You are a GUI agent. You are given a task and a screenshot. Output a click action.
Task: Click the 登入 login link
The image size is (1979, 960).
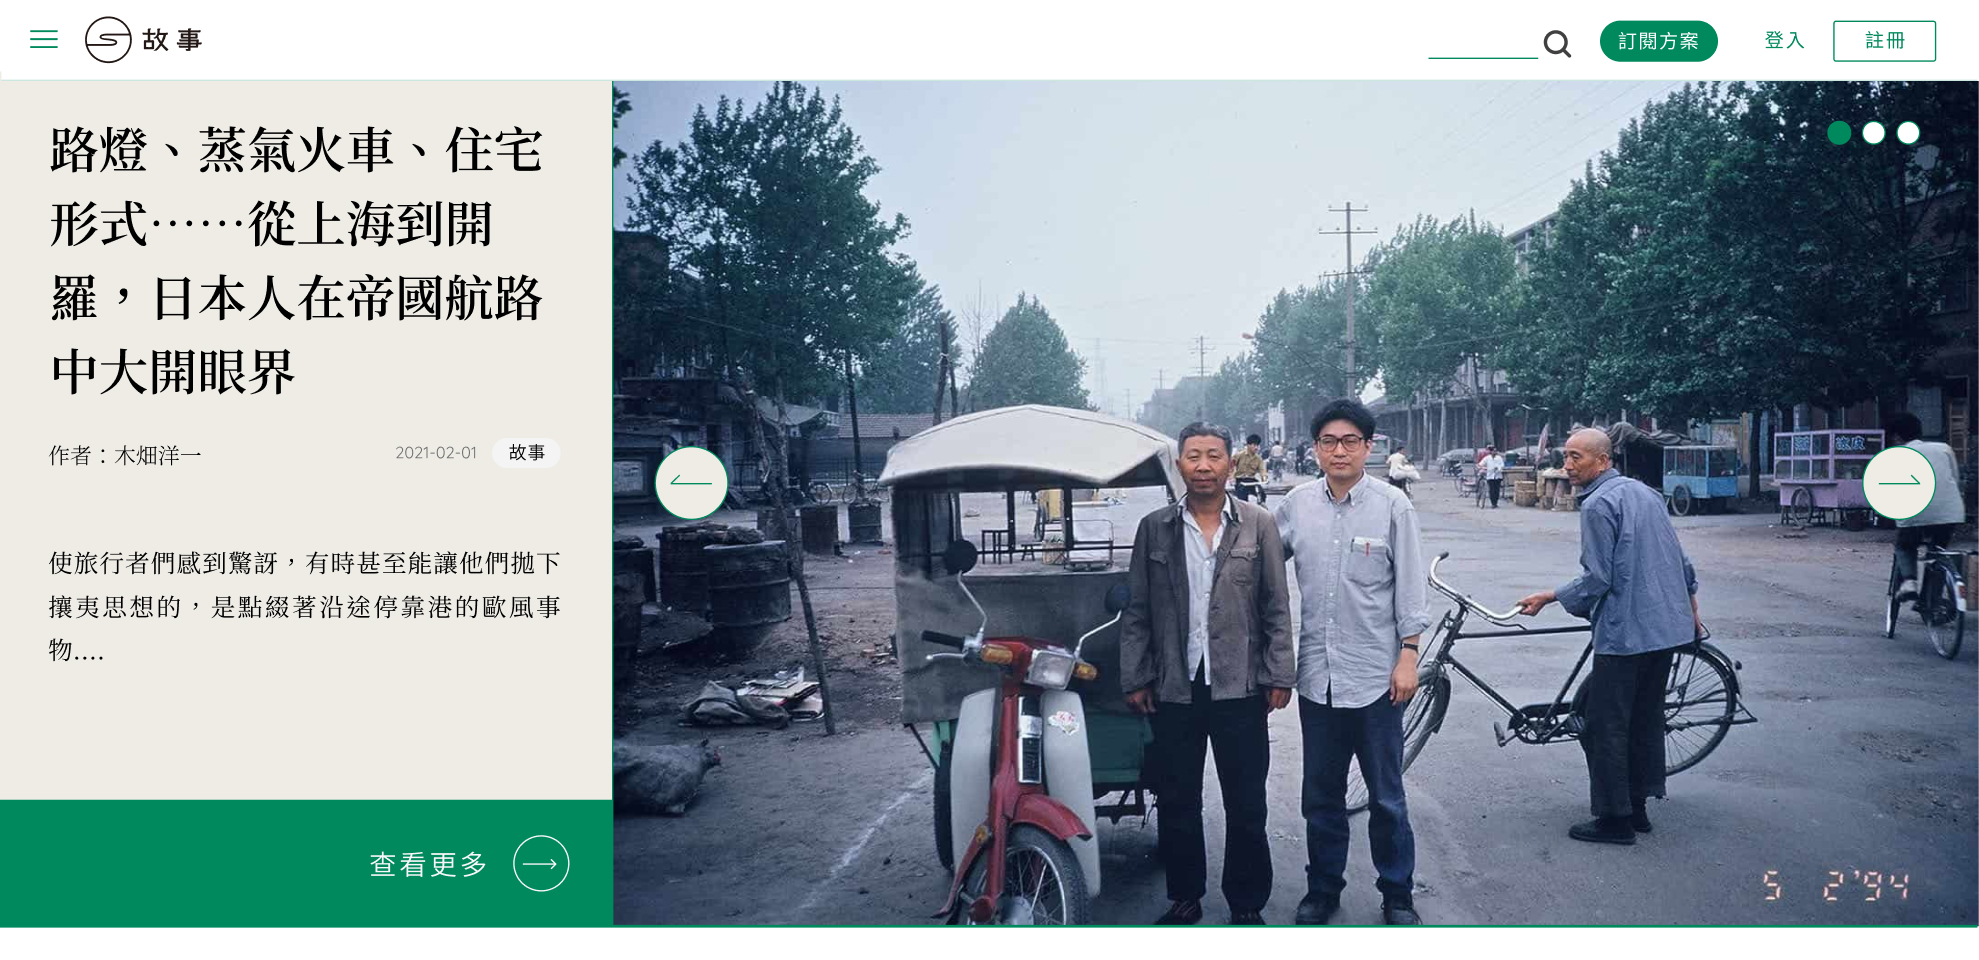pos(1784,41)
